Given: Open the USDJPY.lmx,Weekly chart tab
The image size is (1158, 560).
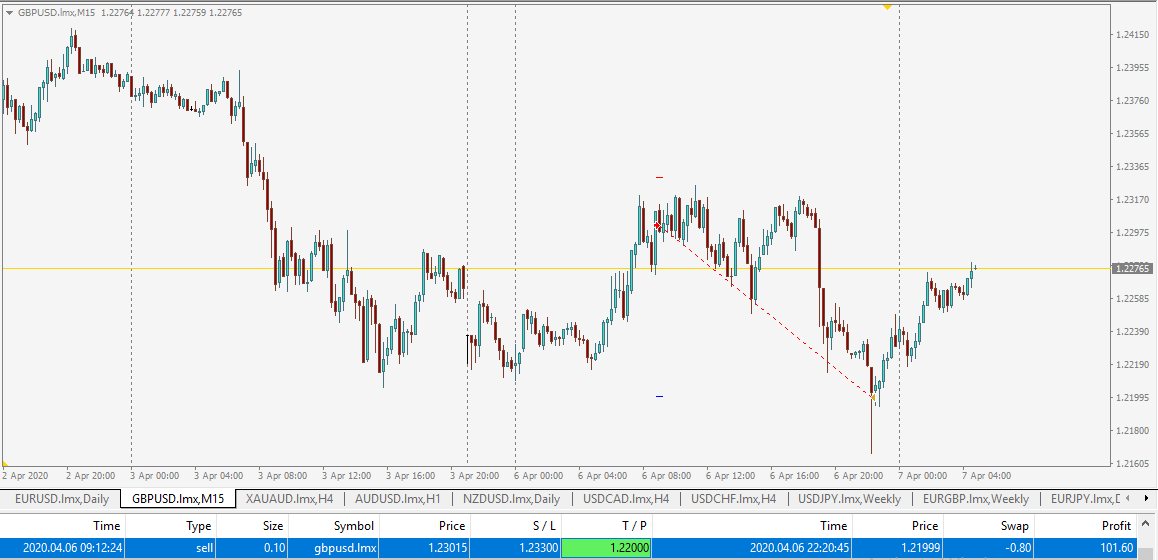Looking at the screenshot, I should pos(849,499).
